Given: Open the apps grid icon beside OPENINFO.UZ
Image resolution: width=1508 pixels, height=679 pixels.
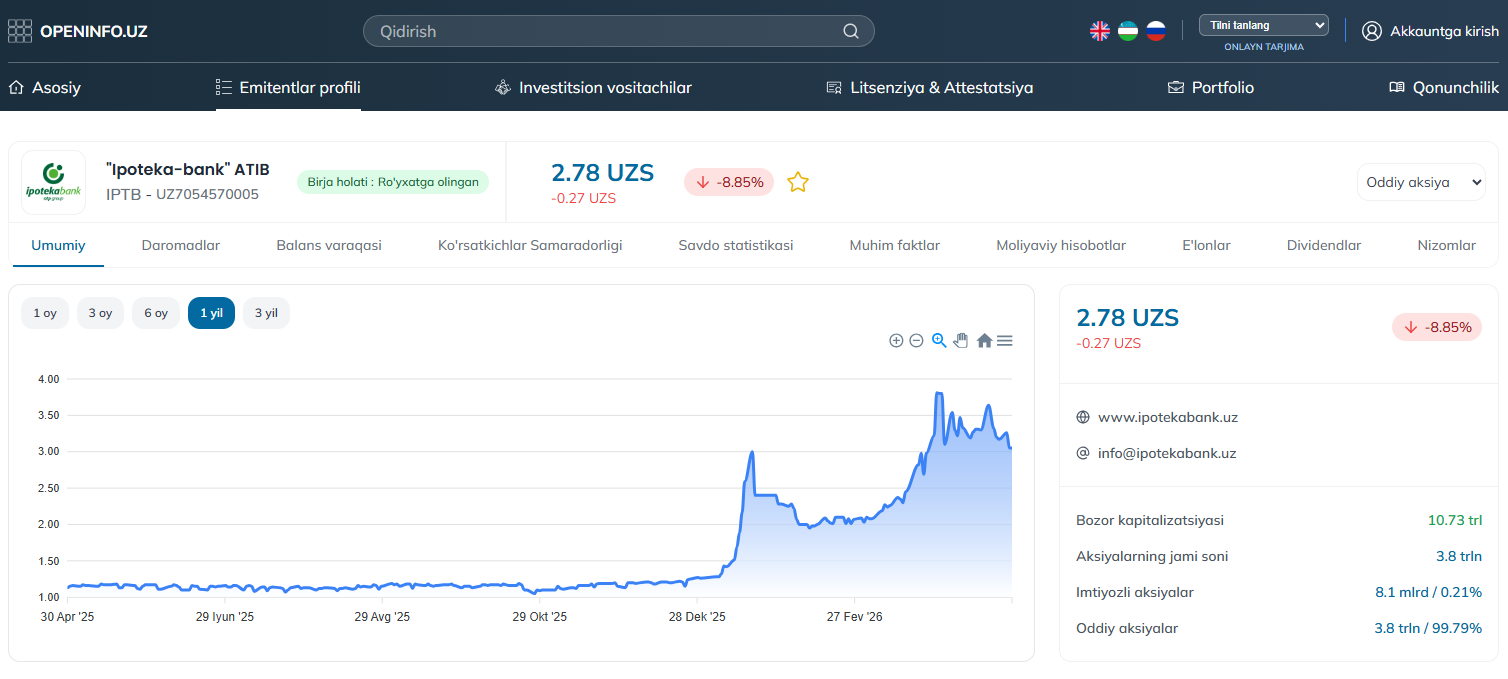Looking at the screenshot, I should pyautogui.click(x=20, y=31).
